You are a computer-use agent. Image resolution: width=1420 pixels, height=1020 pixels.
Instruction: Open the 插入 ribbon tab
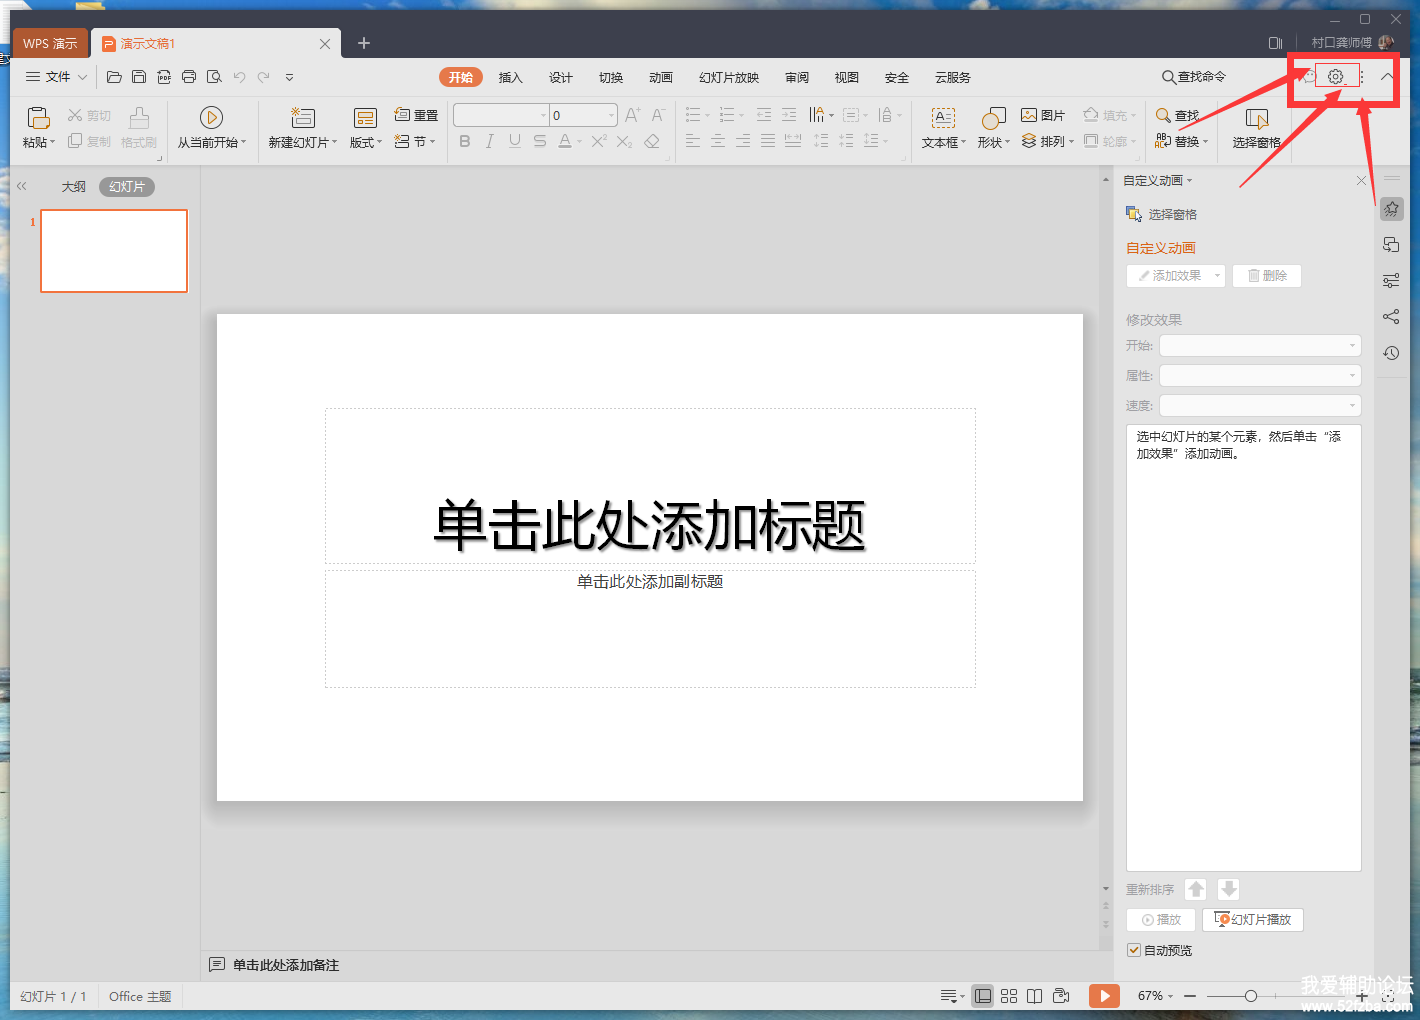(510, 78)
